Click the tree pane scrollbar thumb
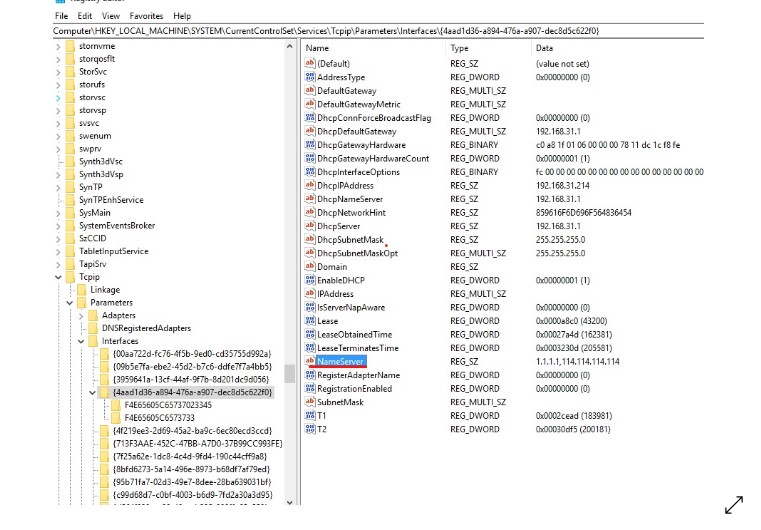The height and width of the screenshot is (530, 761). point(290,374)
